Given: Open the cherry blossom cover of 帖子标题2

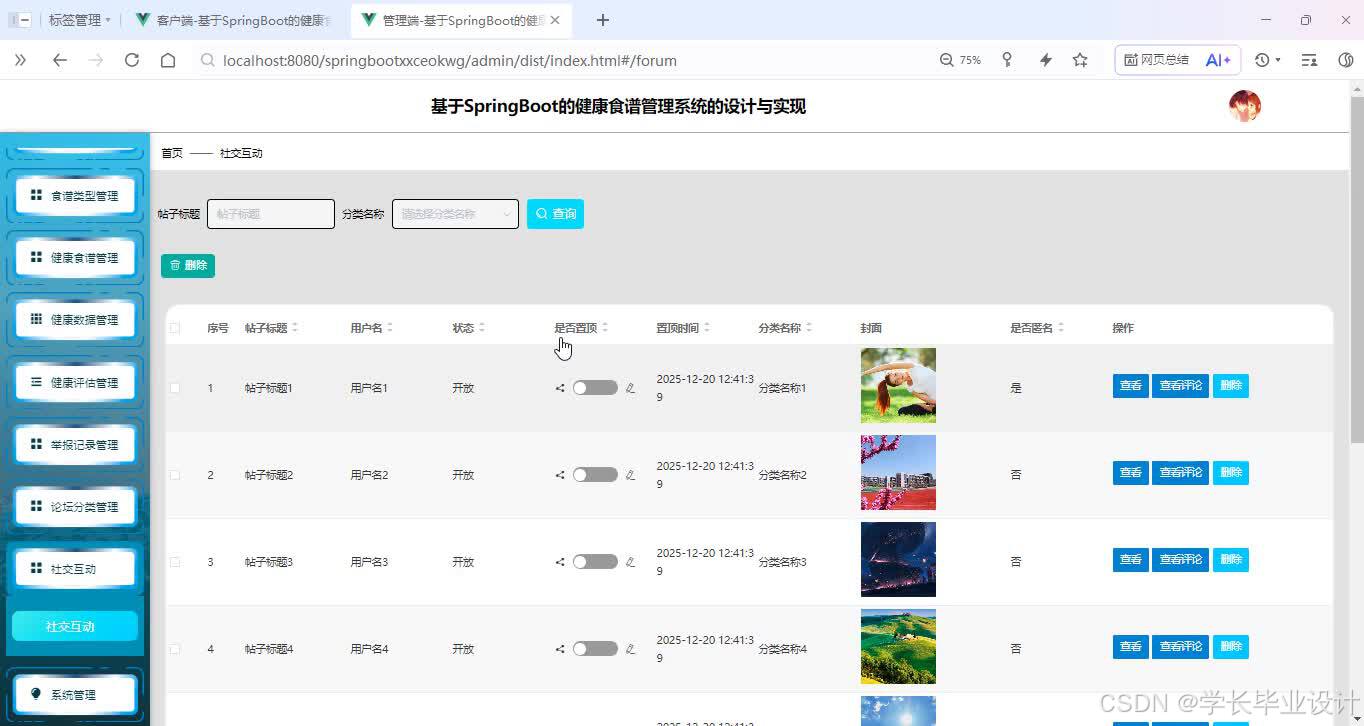Looking at the screenshot, I should coord(898,472).
